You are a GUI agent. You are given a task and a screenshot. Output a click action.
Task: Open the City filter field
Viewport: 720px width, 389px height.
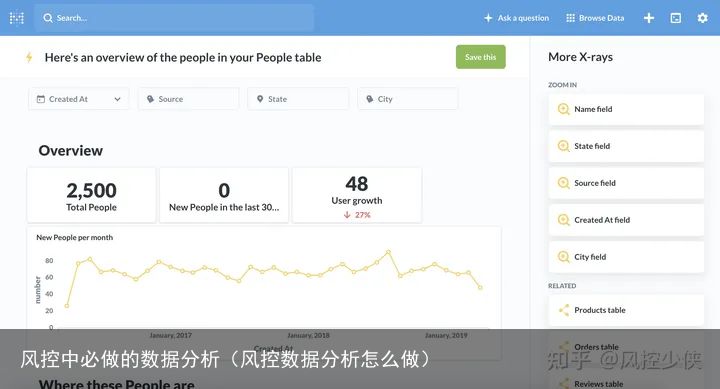coord(408,99)
